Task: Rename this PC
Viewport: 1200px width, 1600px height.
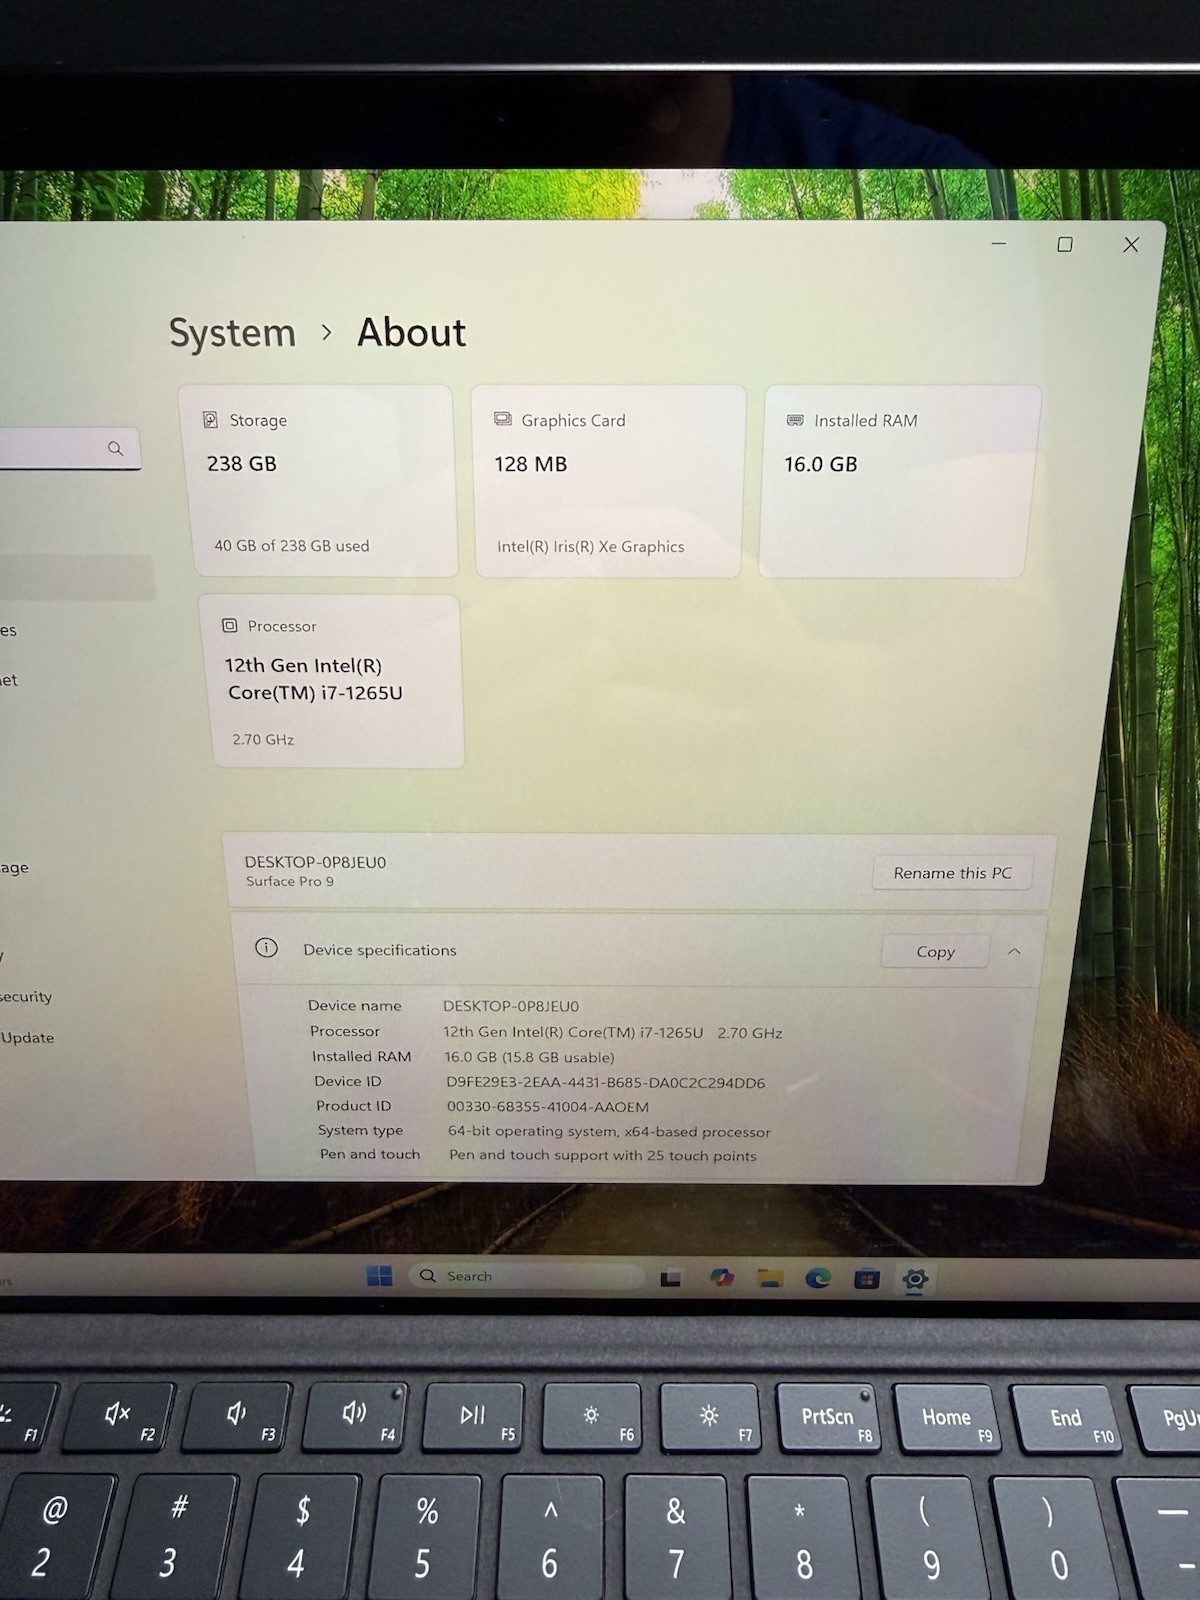Action: [952, 873]
